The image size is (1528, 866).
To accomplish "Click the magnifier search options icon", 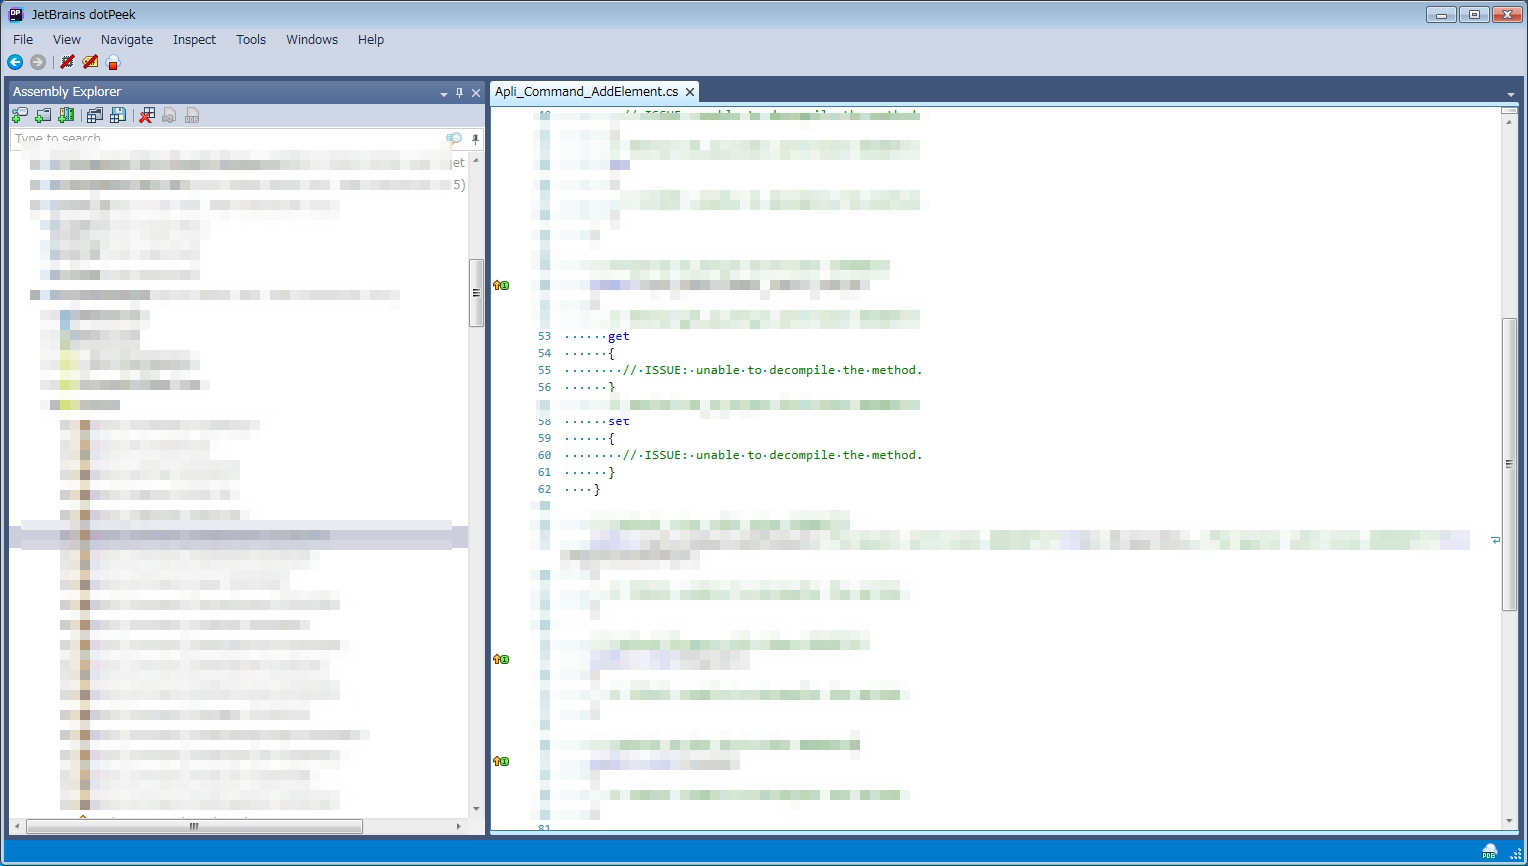I will pyautogui.click(x=454, y=138).
